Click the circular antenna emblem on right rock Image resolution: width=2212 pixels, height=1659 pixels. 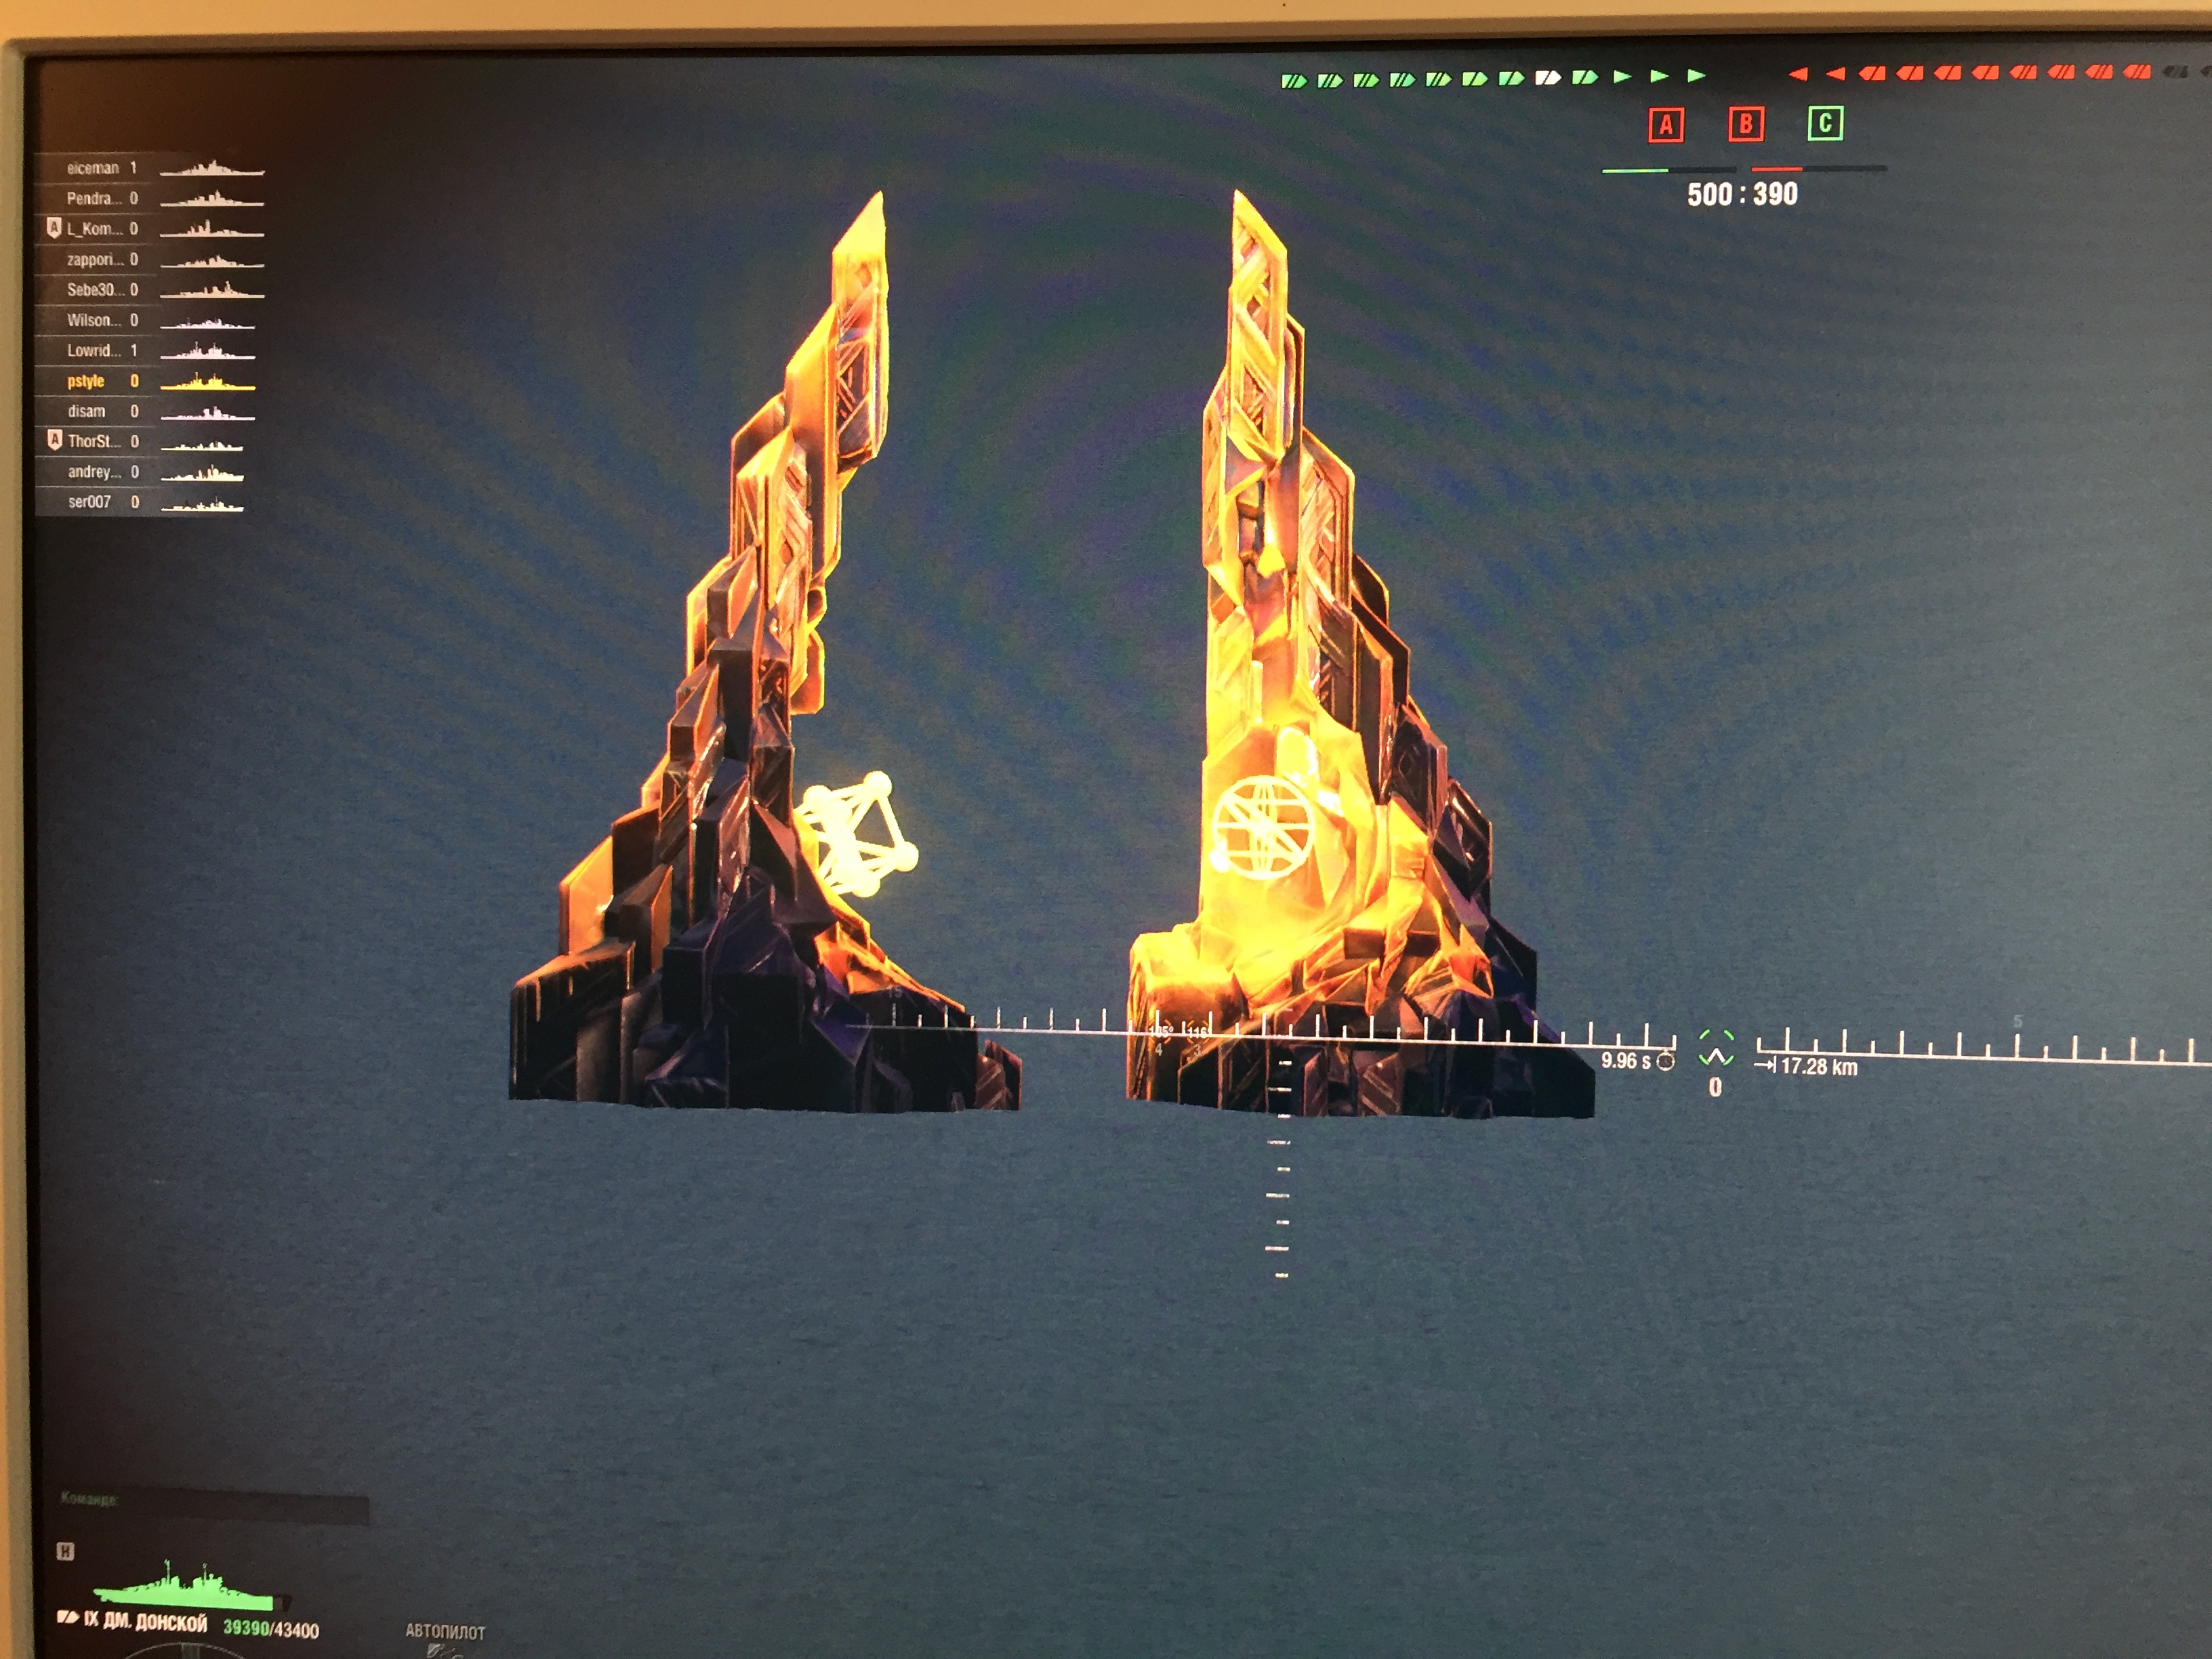tap(1262, 828)
